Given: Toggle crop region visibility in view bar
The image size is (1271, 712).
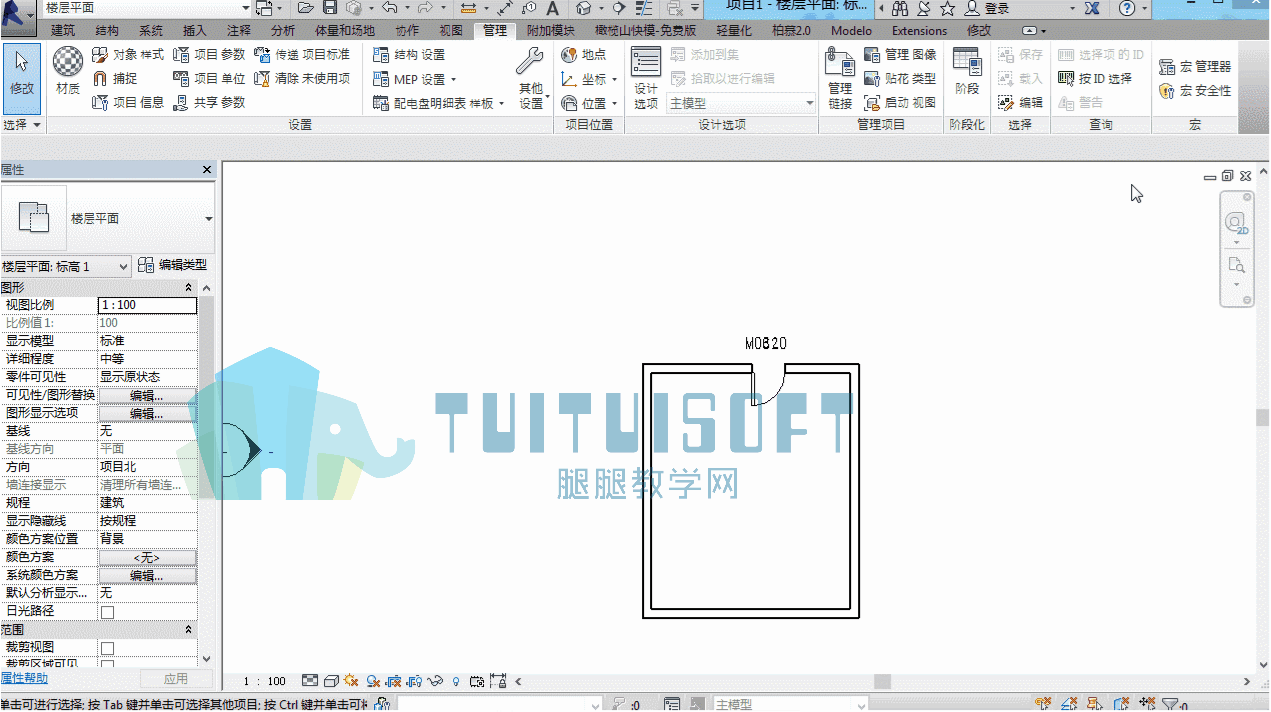Looking at the screenshot, I should coord(415,681).
